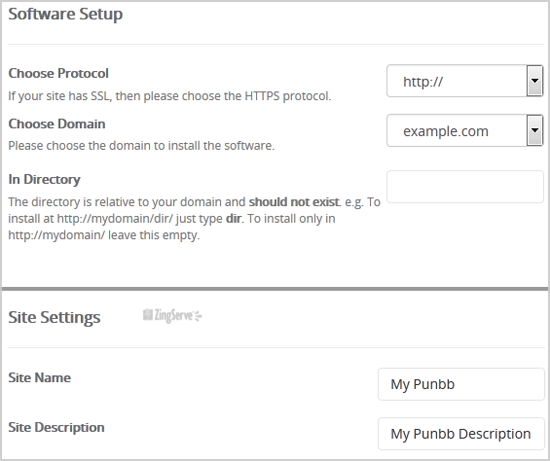550x461 pixels.
Task: Click the Site Name field with My Punbb
Action: point(461,384)
